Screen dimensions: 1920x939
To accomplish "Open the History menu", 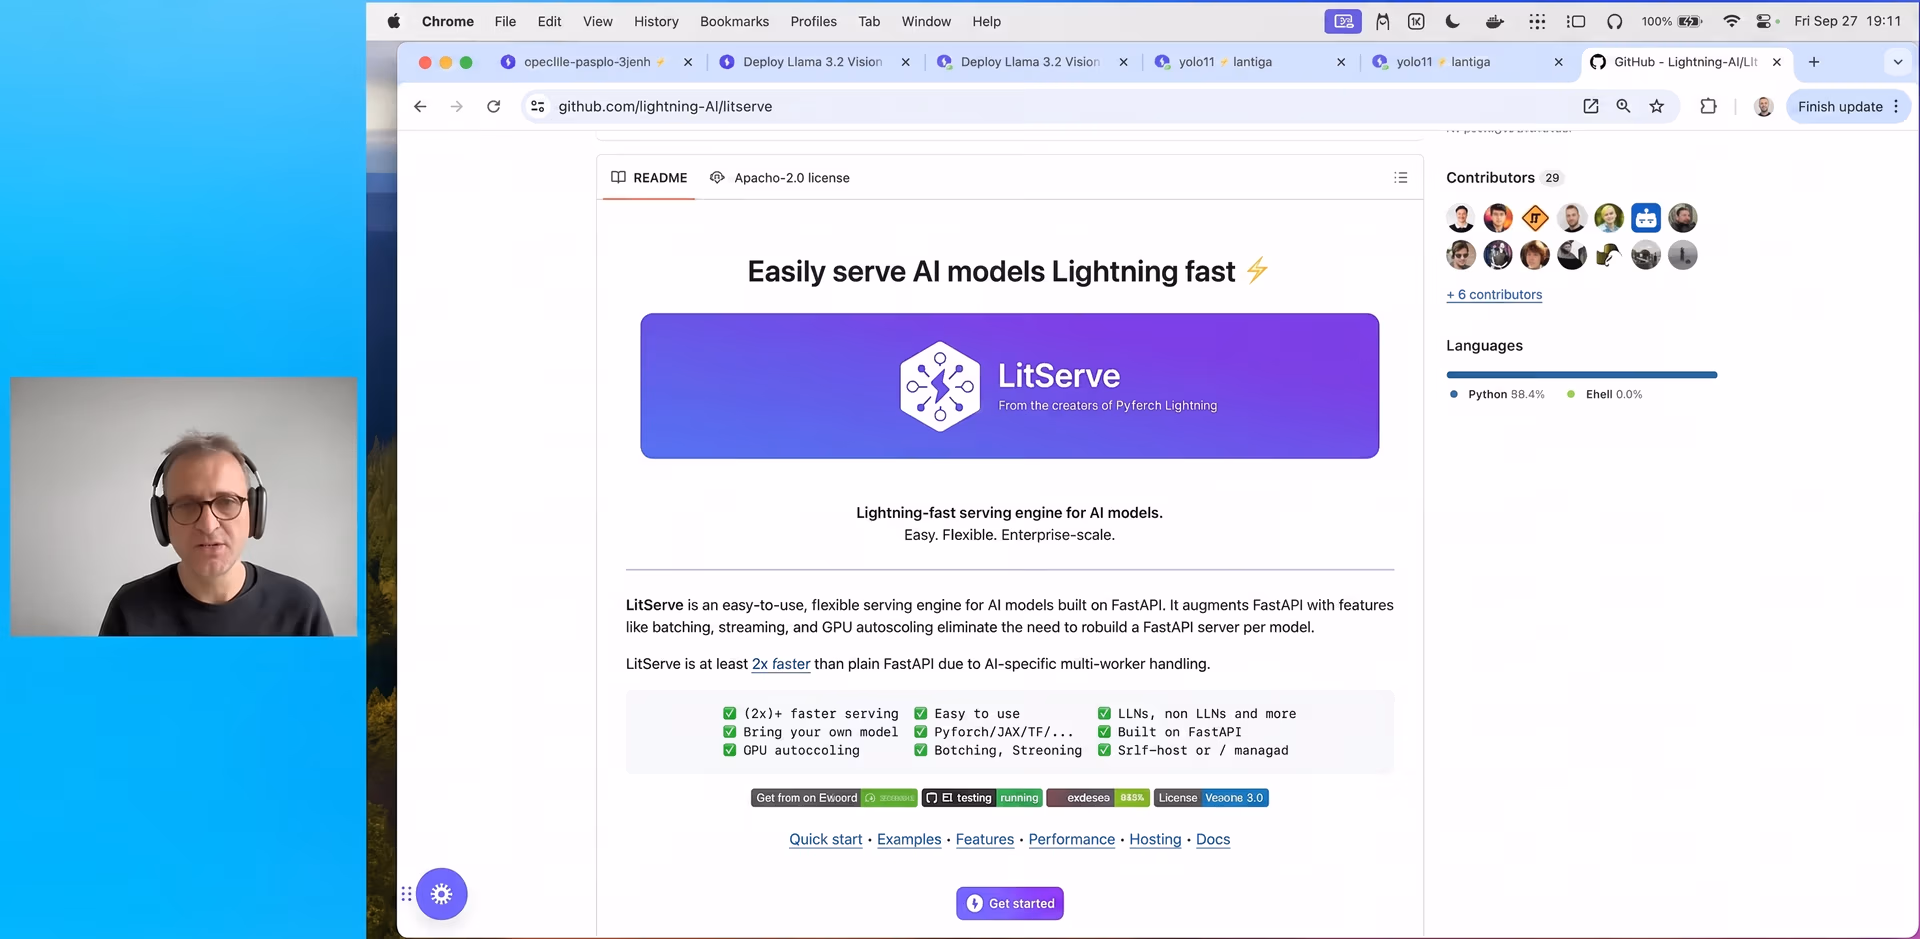I will 656,21.
